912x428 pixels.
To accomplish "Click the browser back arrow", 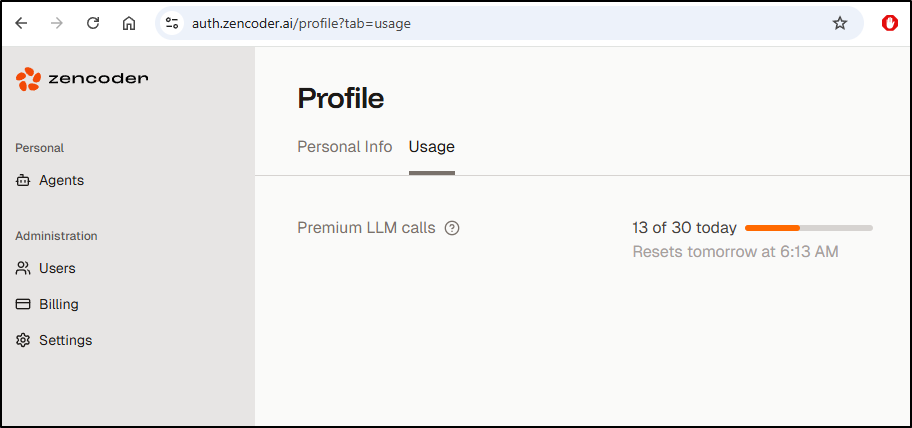I will (x=21, y=23).
